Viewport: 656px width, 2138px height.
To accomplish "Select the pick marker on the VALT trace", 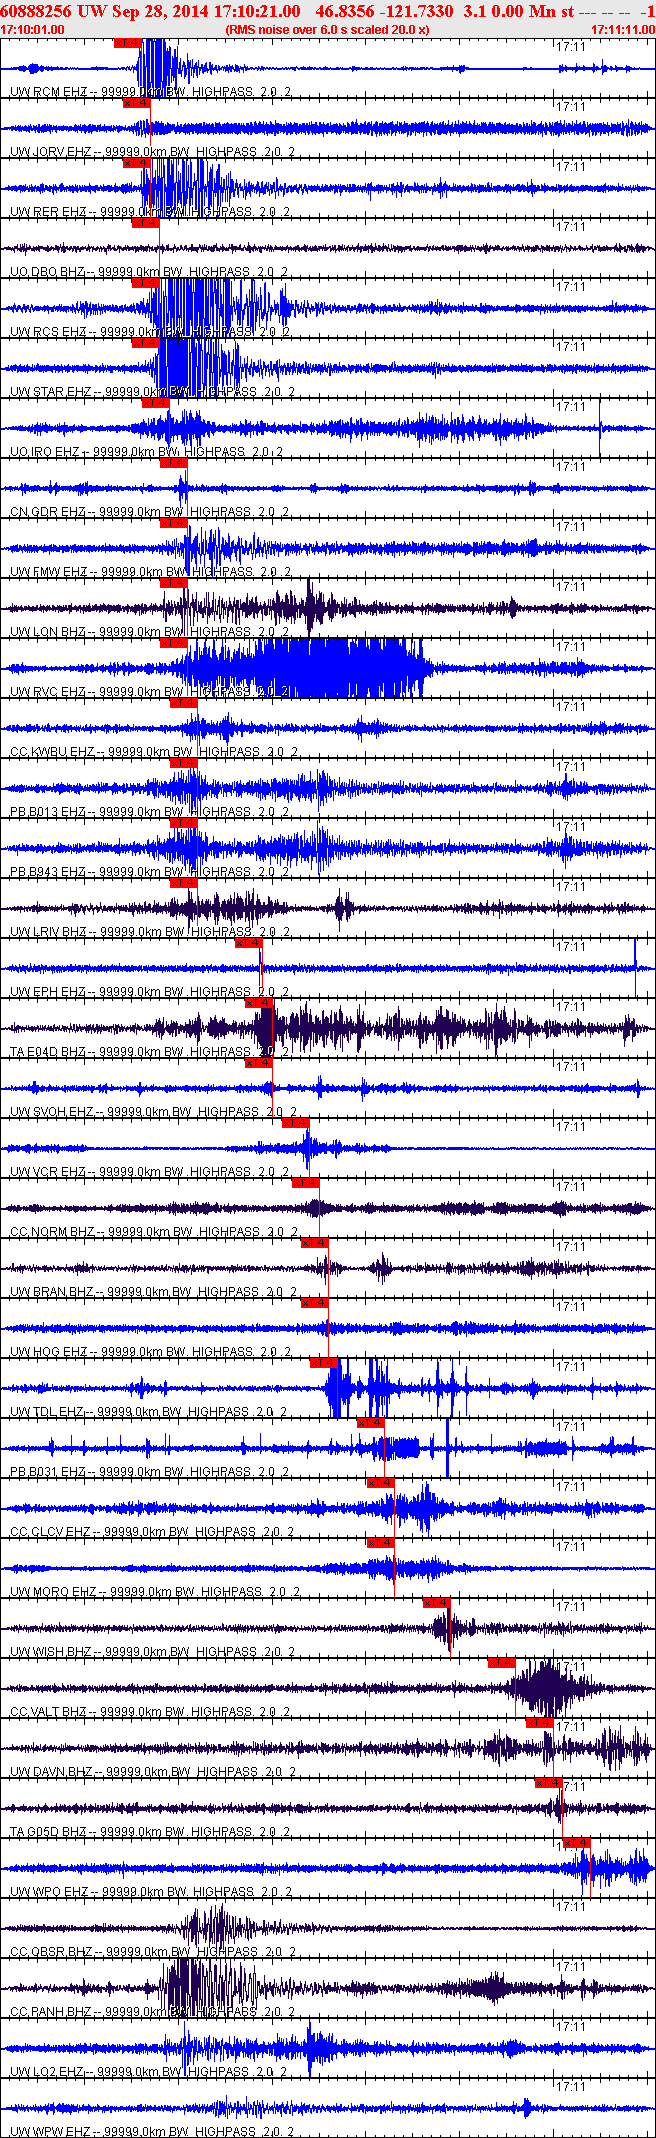I will point(501,1663).
